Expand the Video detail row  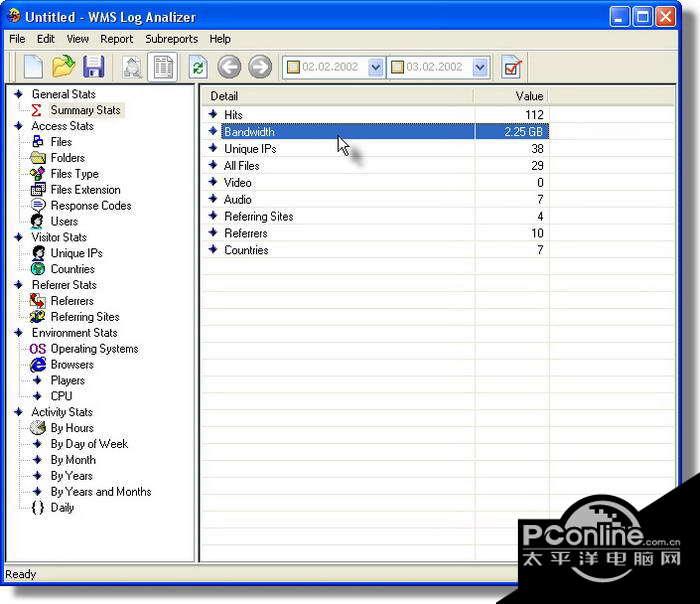click(213, 182)
